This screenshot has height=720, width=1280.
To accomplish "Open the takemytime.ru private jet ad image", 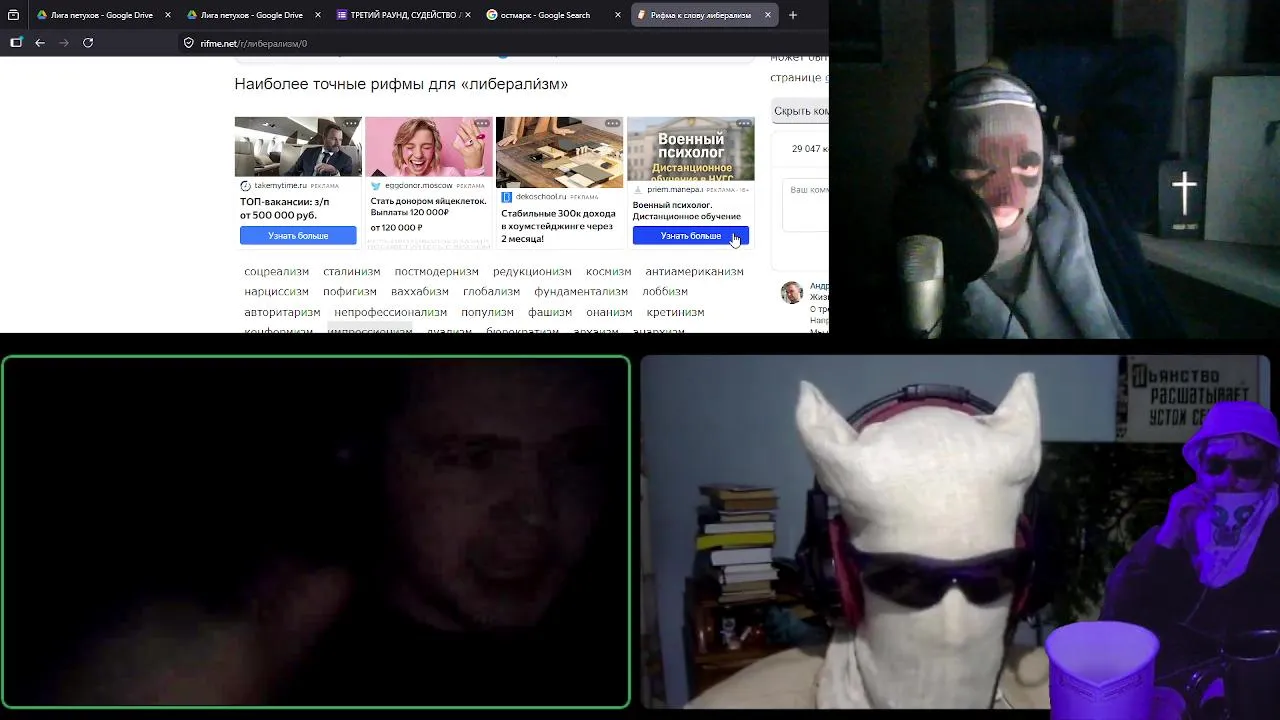I will coord(298,147).
